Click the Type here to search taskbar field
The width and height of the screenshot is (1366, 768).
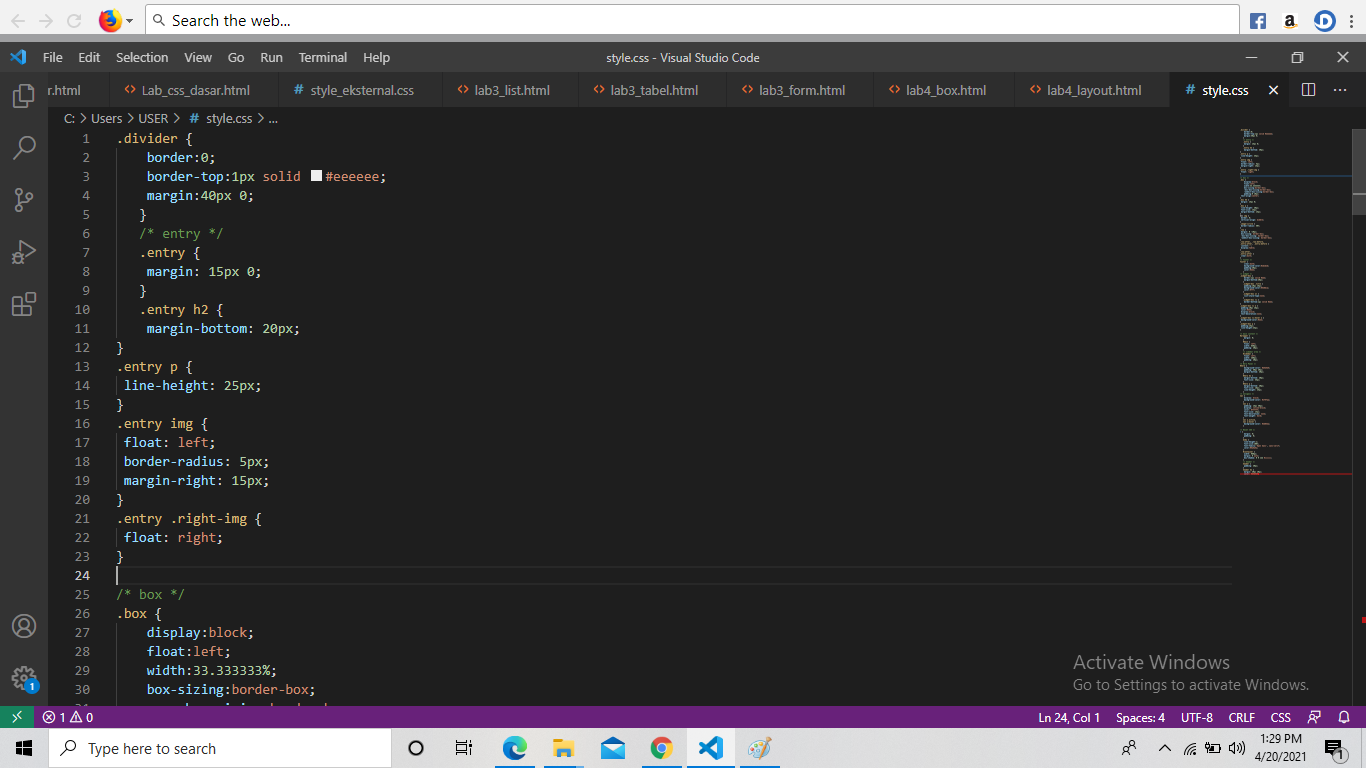pos(220,747)
